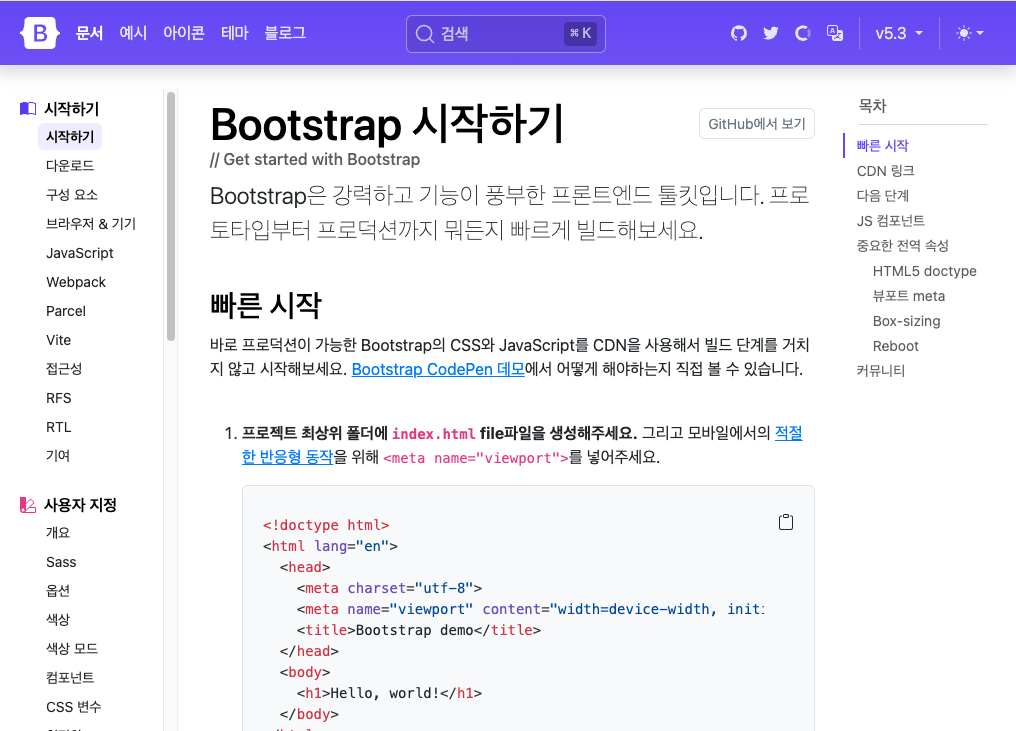Click the Bootstrap logo home icon

(x=40, y=33)
